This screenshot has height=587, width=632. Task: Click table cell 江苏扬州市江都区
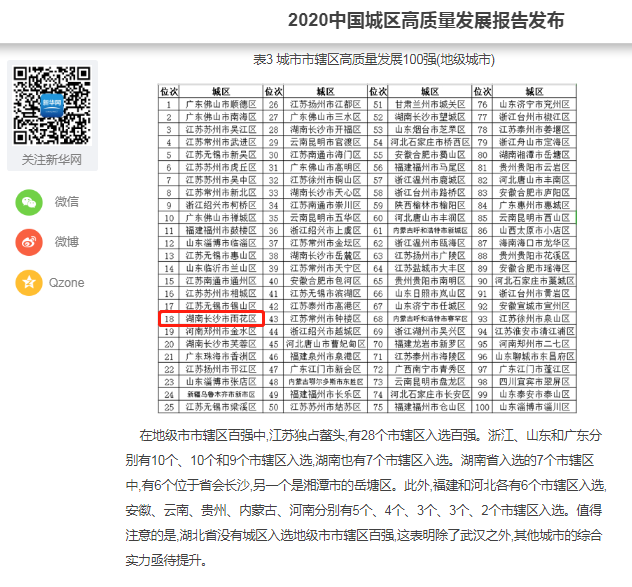coord(325,104)
